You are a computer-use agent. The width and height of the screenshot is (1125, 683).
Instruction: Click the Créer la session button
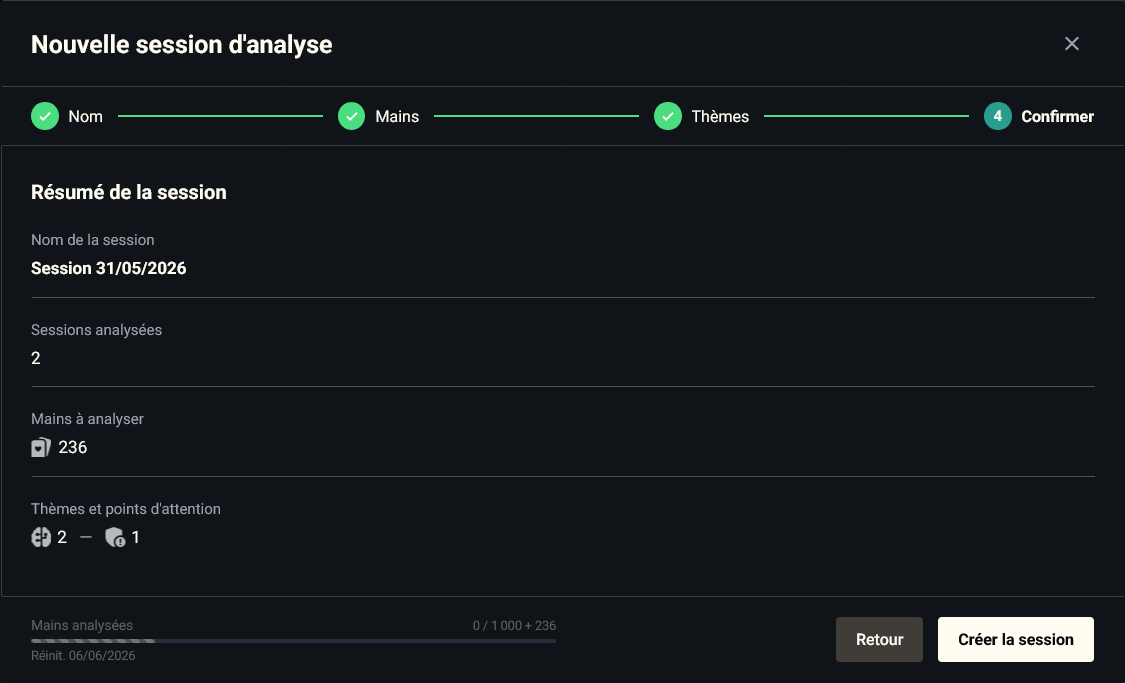pyautogui.click(x=1016, y=639)
